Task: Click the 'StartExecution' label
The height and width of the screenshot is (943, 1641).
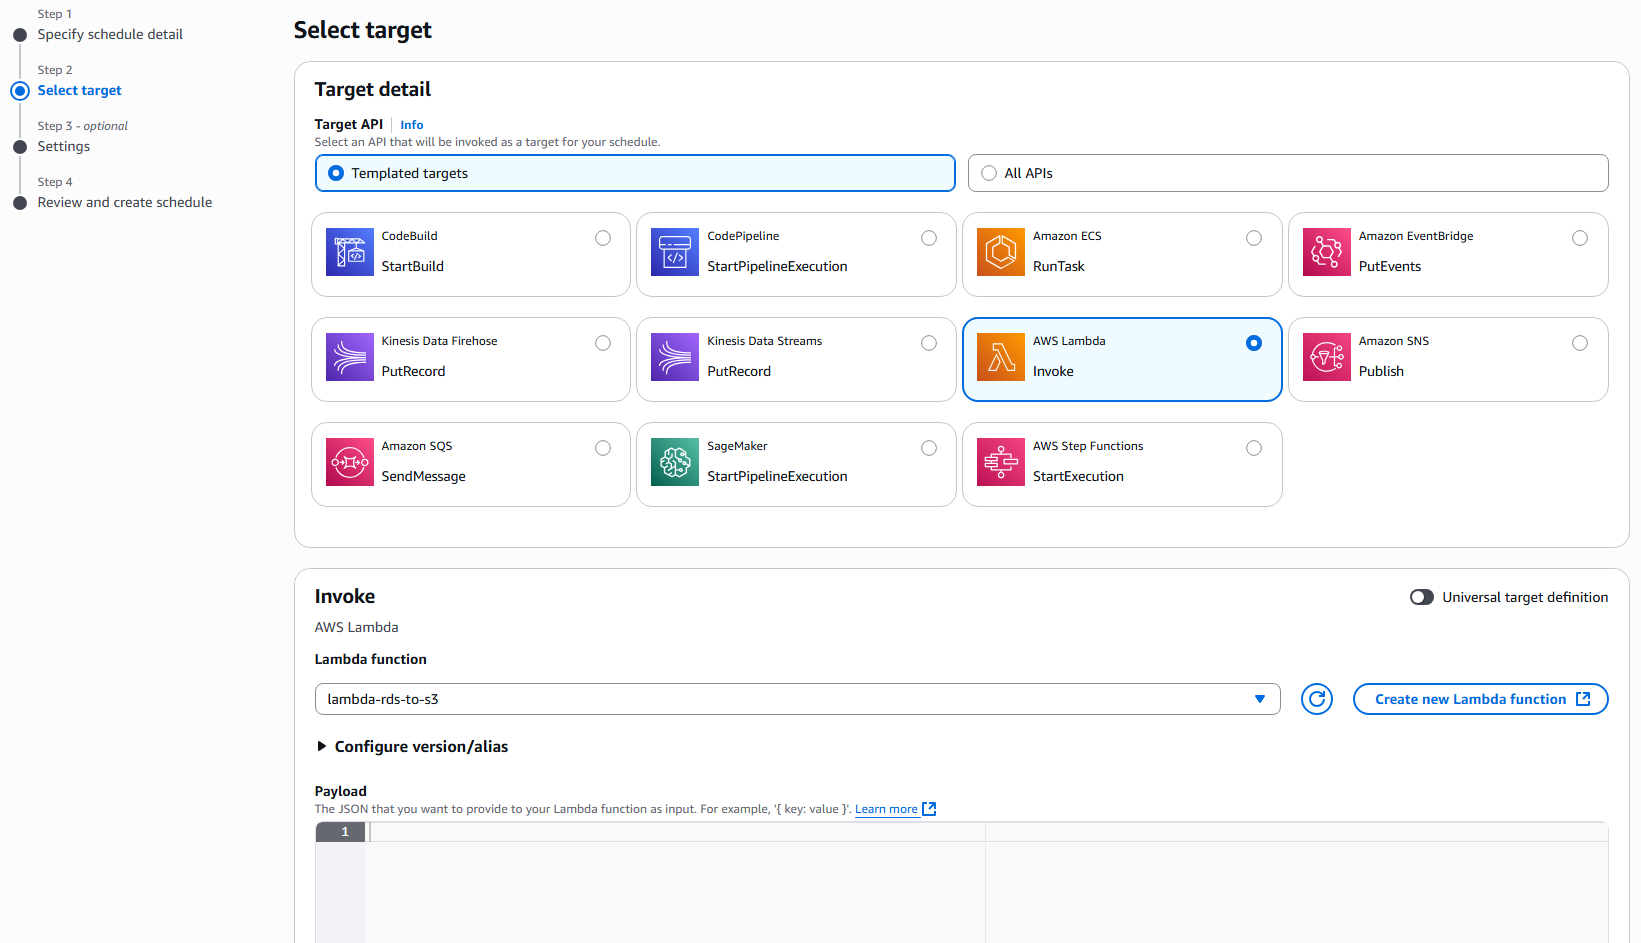Action: click(1078, 476)
